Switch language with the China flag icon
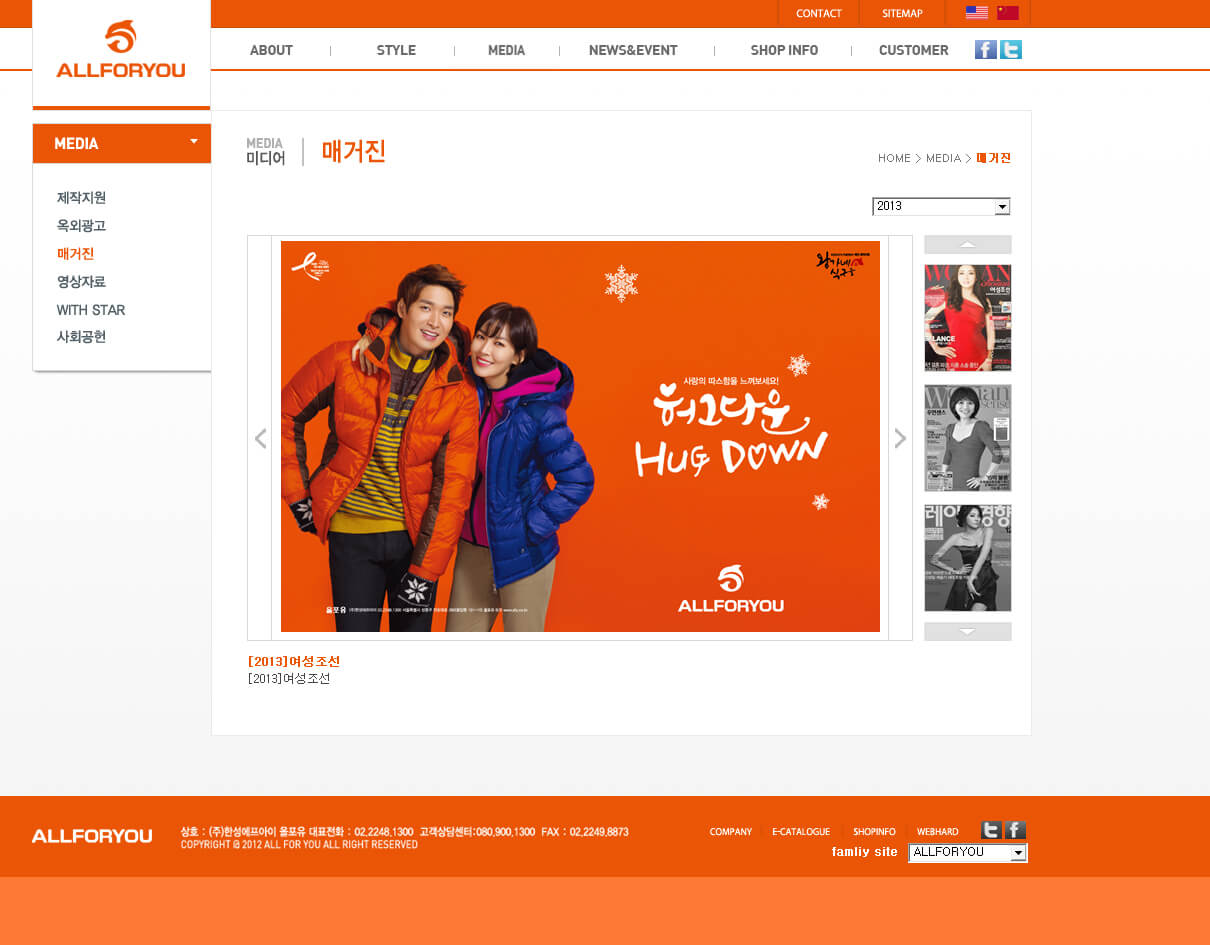The width and height of the screenshot is (1210, 945). pyautogui.click(x=1008, y=13)
